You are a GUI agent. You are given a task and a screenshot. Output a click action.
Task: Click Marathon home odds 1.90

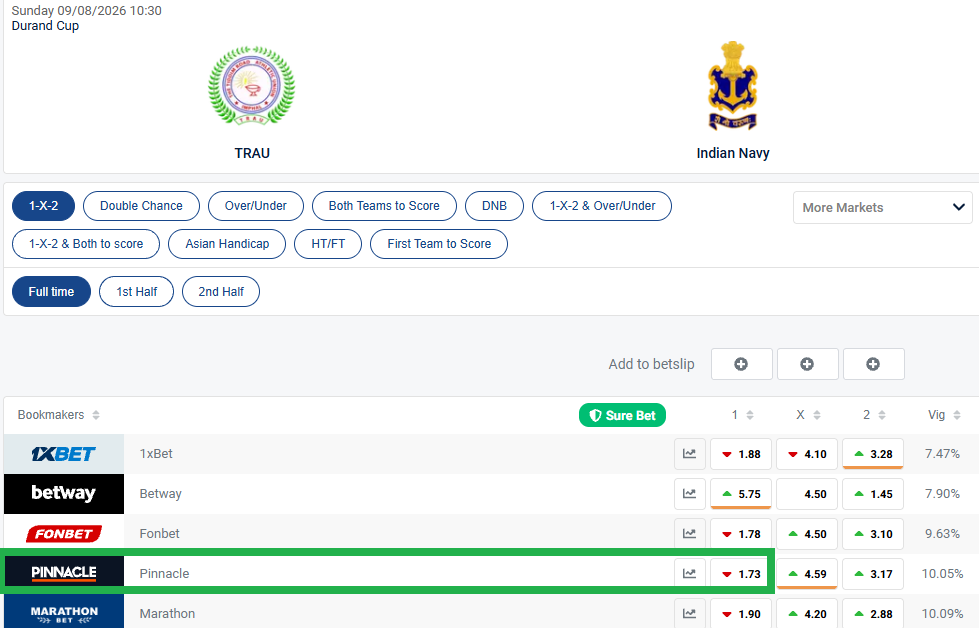click(741, 614)
